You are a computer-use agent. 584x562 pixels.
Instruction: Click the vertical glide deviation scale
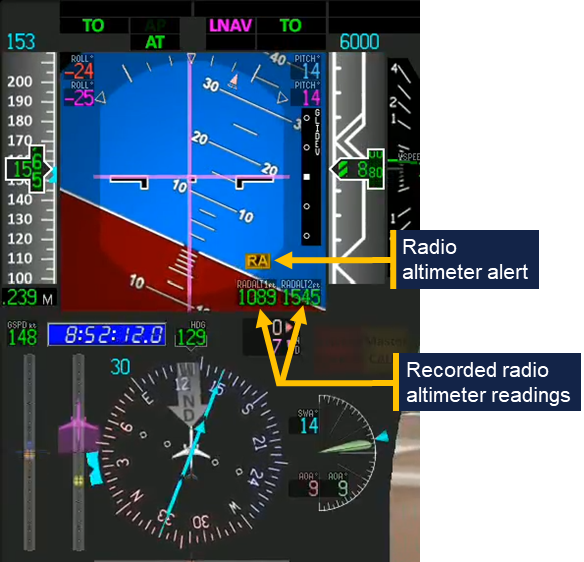click(x=311, y=177)
